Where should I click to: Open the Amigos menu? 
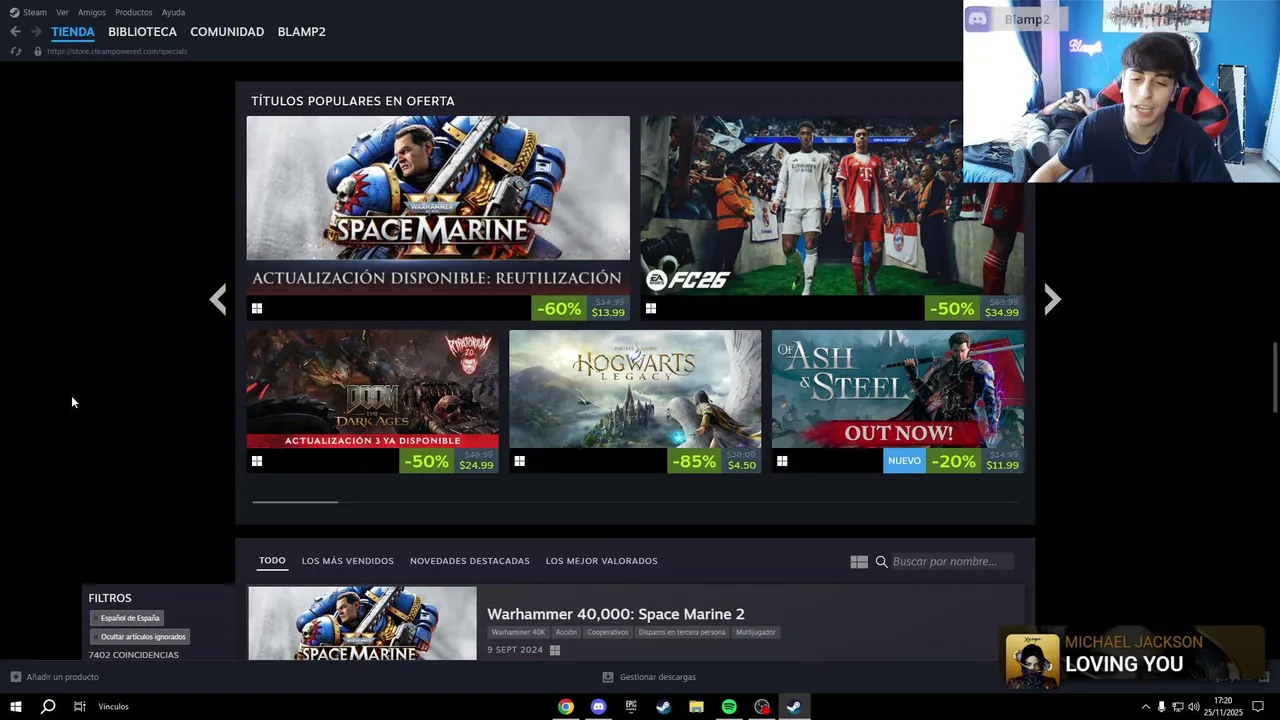point(92,12)
